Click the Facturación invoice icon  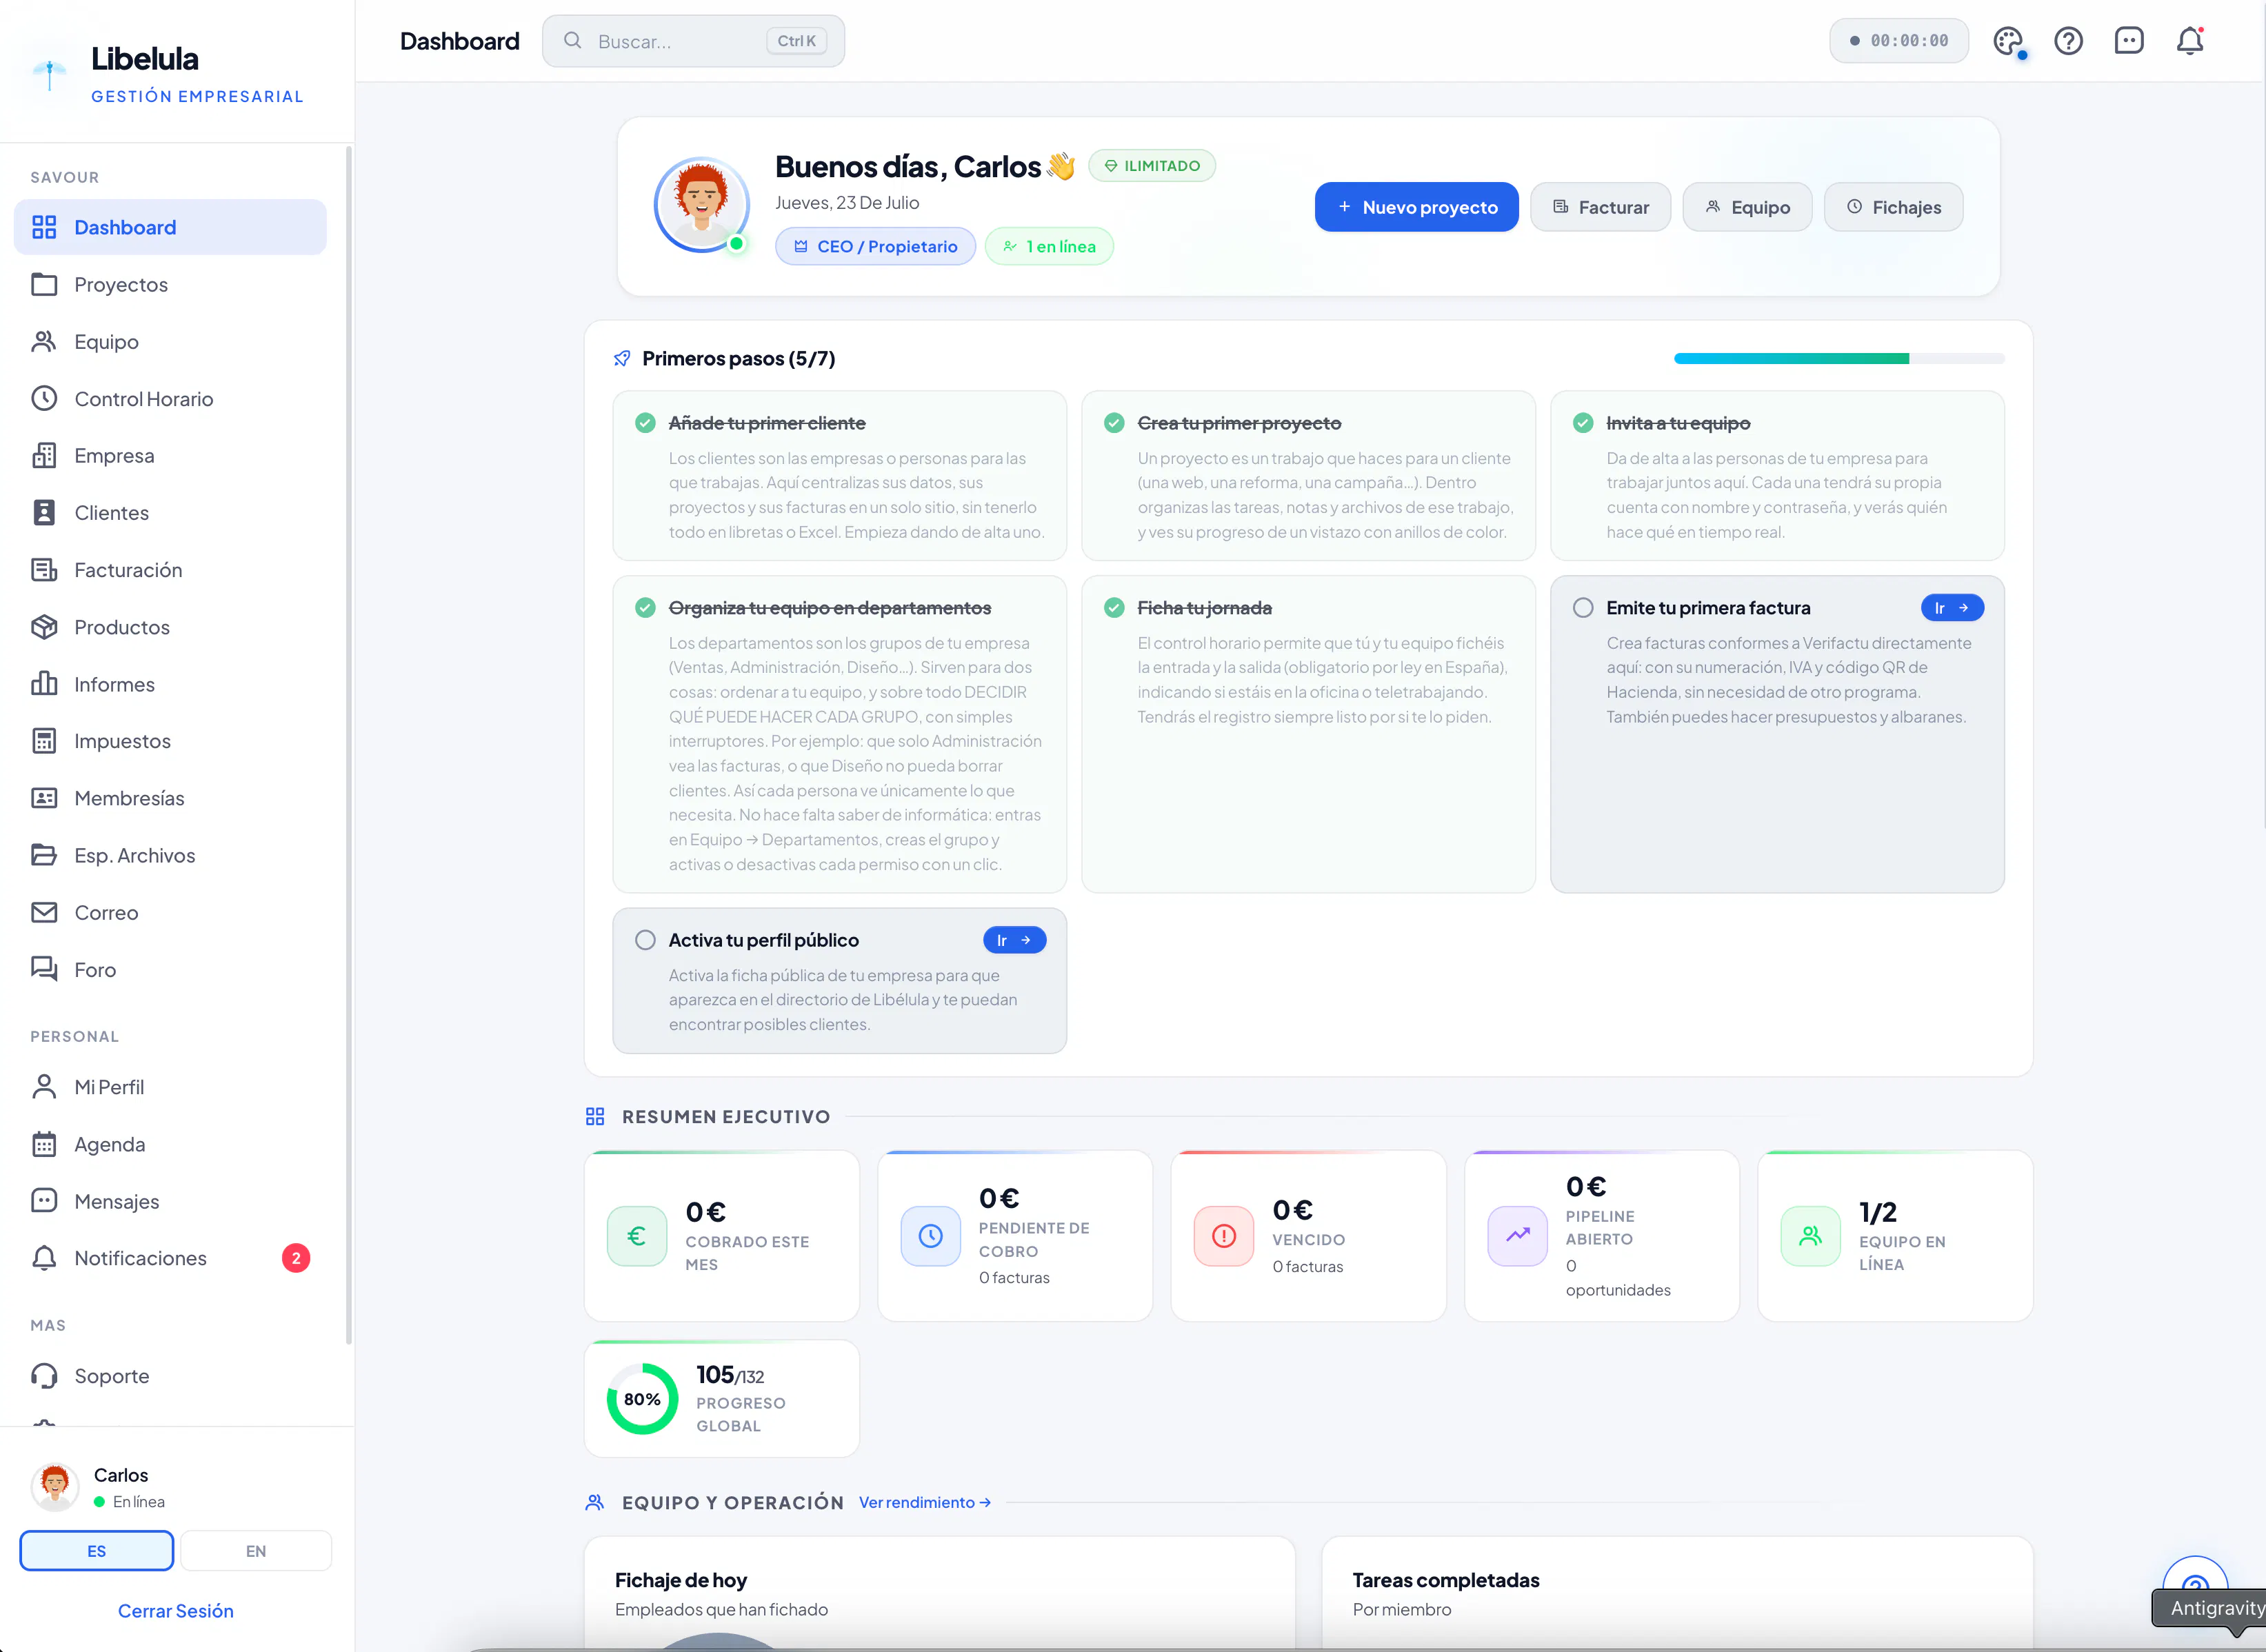point(44,569)
